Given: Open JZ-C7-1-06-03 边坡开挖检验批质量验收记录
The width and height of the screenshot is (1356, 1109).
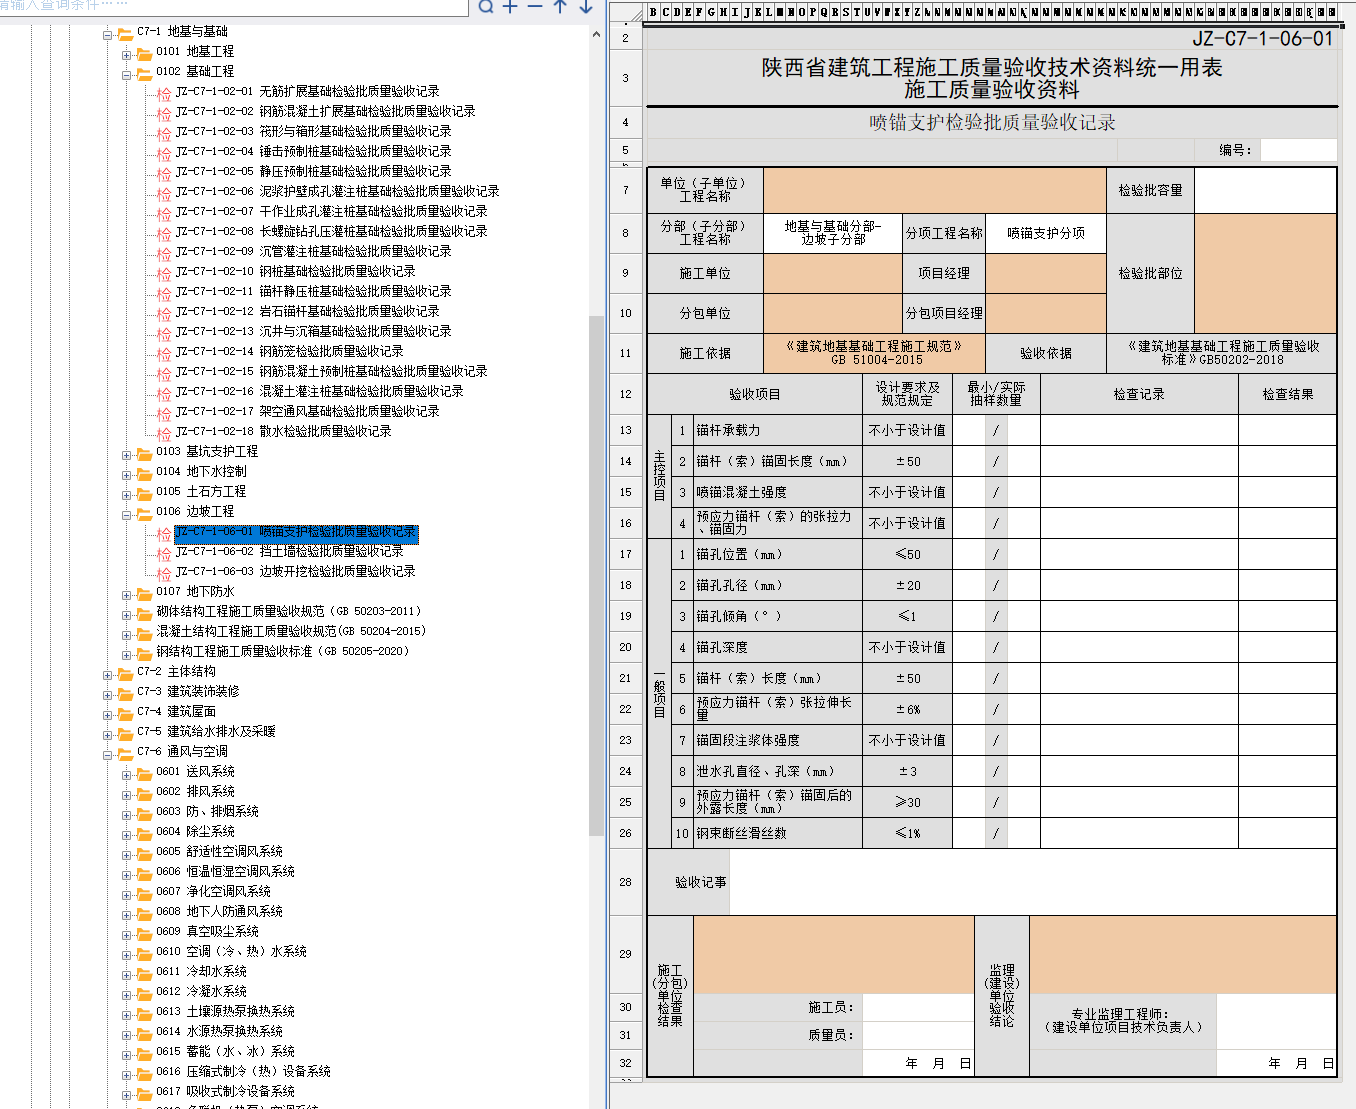Looking at the screenshot, I should pos(295,571).
